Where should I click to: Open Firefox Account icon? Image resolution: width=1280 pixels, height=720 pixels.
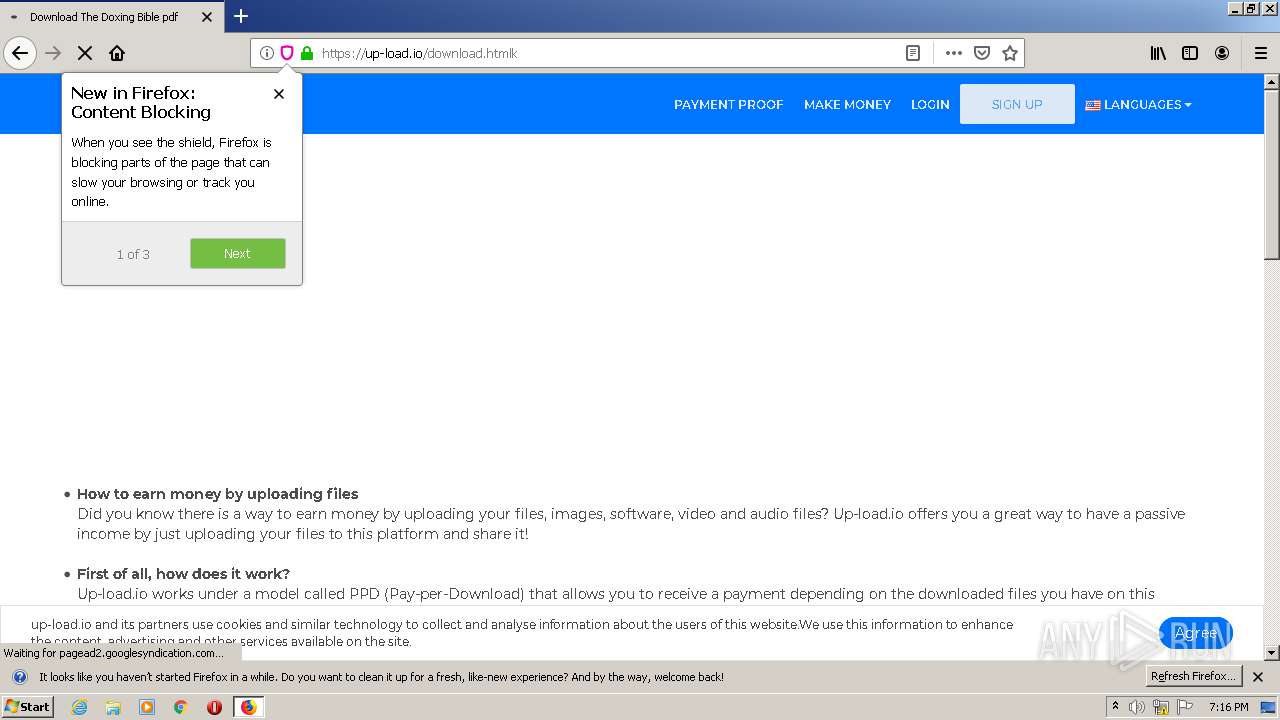point(1222,53)
